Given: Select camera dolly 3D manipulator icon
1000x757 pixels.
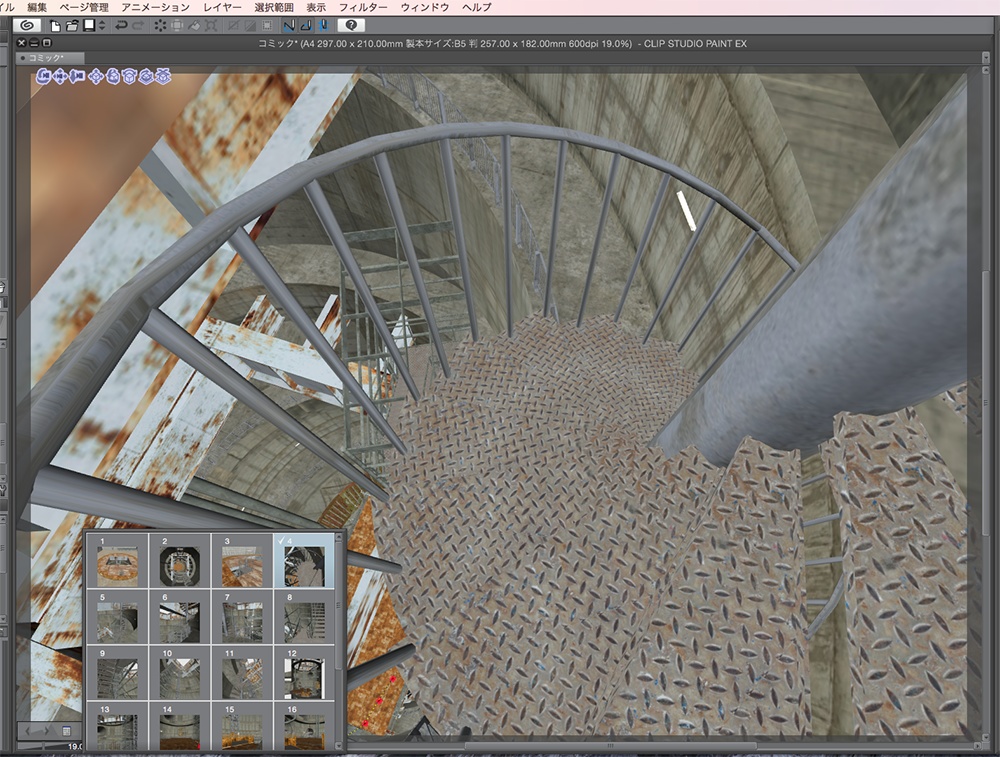Looking at the screenshot, I should (77, 77).
